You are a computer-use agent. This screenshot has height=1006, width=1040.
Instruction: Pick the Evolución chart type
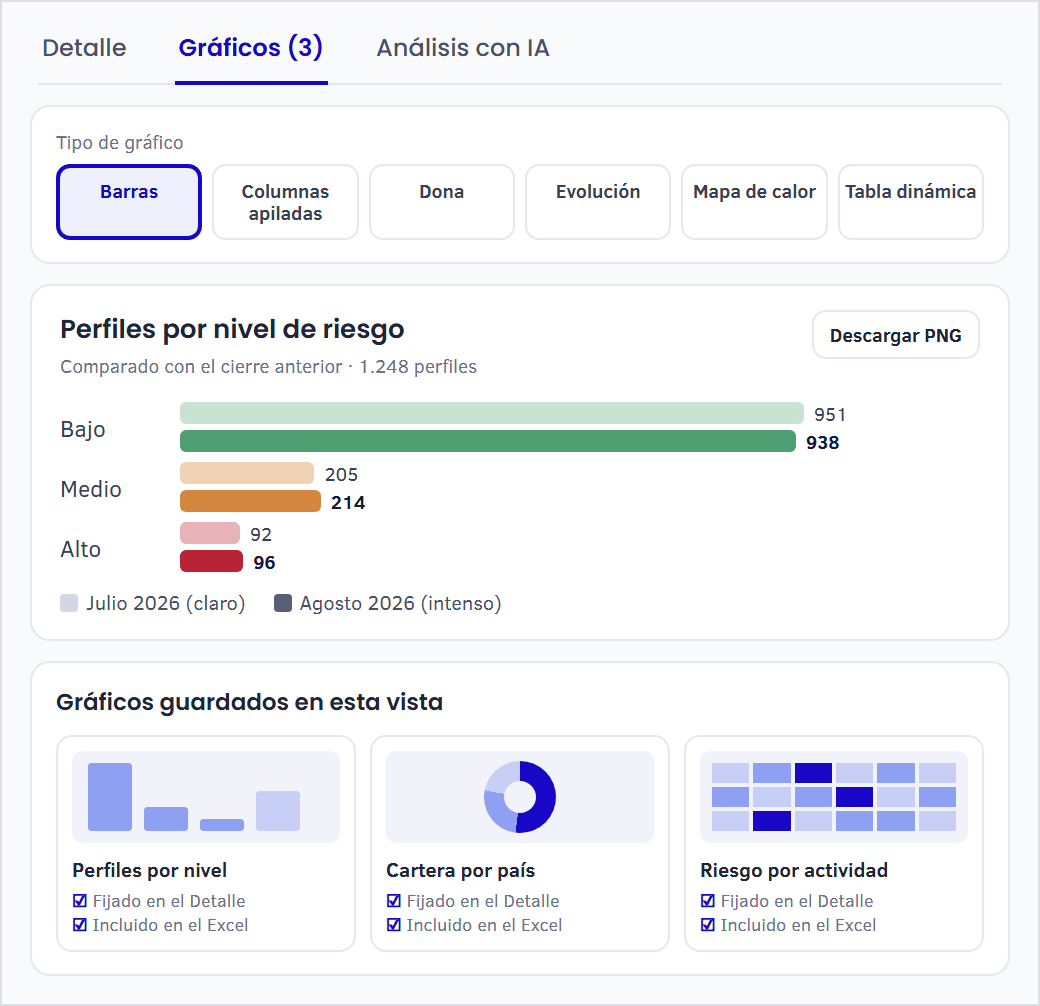point(598,202)
